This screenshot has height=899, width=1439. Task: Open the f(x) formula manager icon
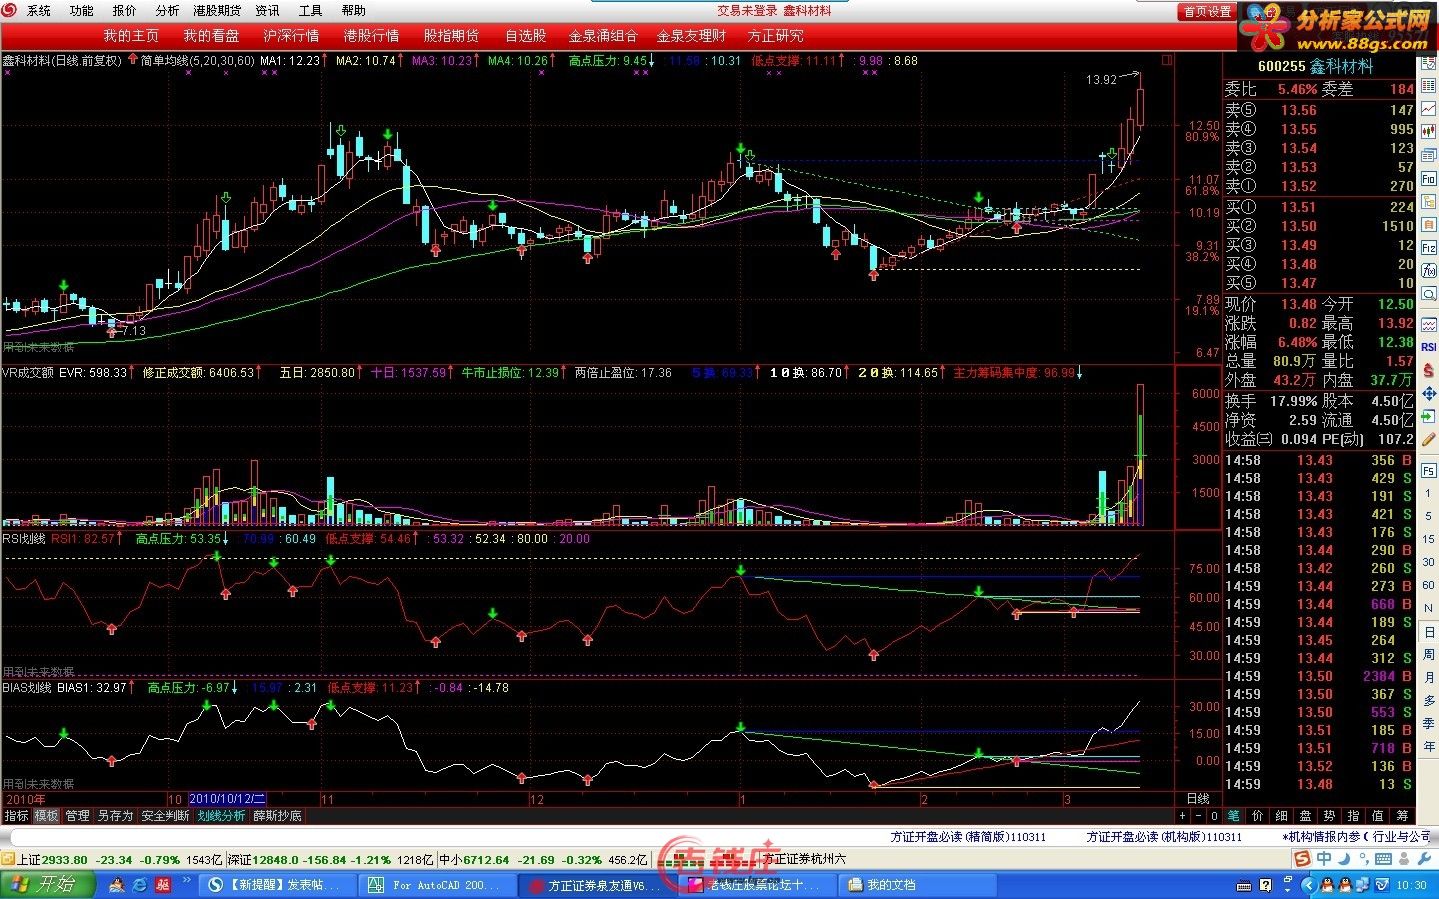(x=1428, y=270)
